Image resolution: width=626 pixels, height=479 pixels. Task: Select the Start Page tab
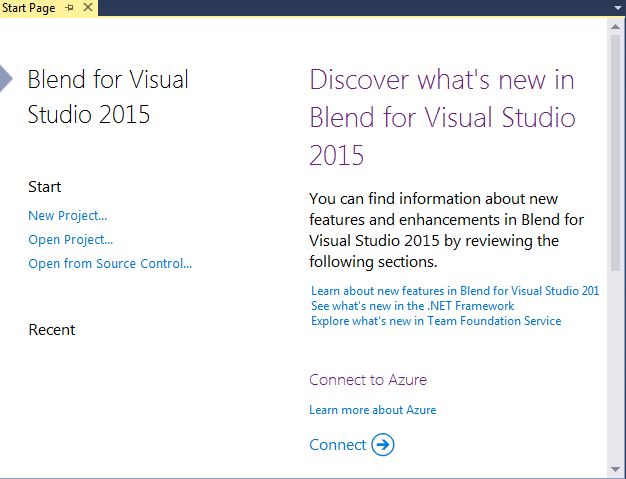(x=29, y=8)
